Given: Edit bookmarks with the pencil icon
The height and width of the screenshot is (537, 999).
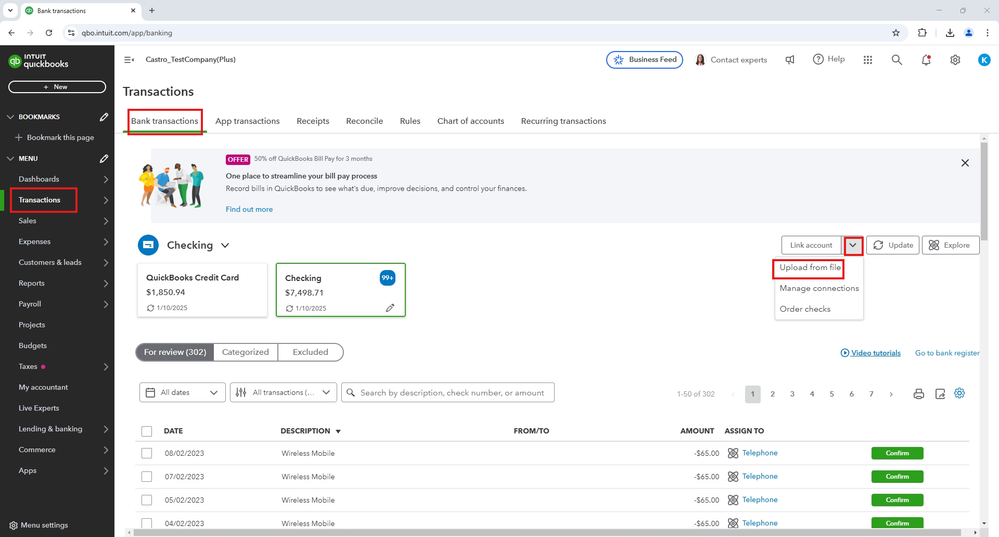Looking at the screenshot, I should (104, 117).
